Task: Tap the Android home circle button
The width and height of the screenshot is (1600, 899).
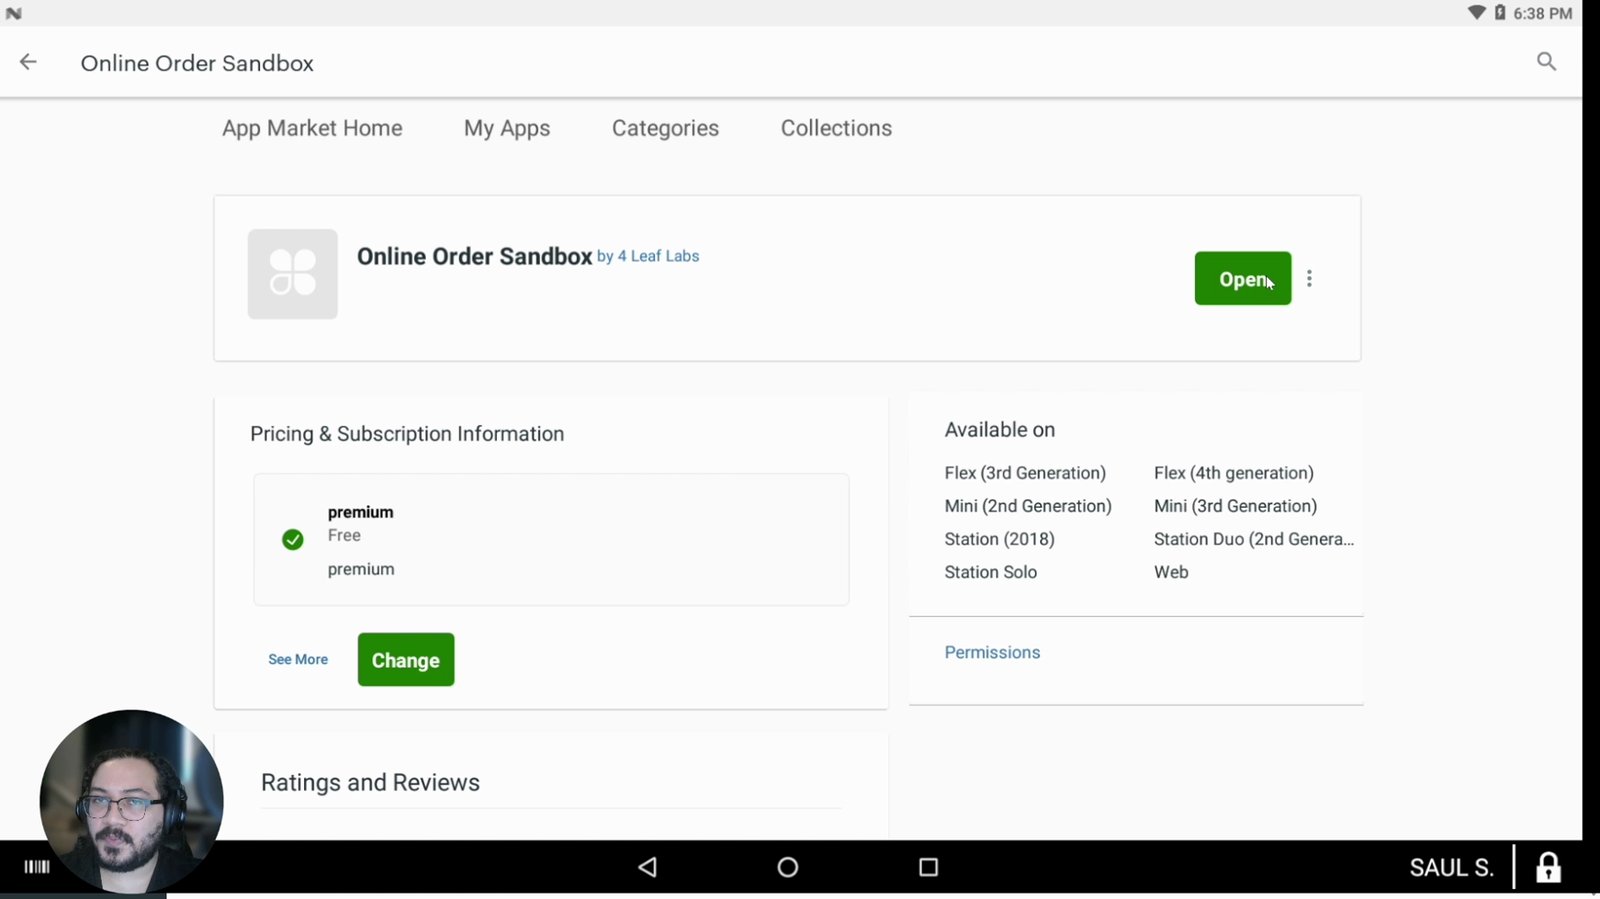Action: pos(788,867)
